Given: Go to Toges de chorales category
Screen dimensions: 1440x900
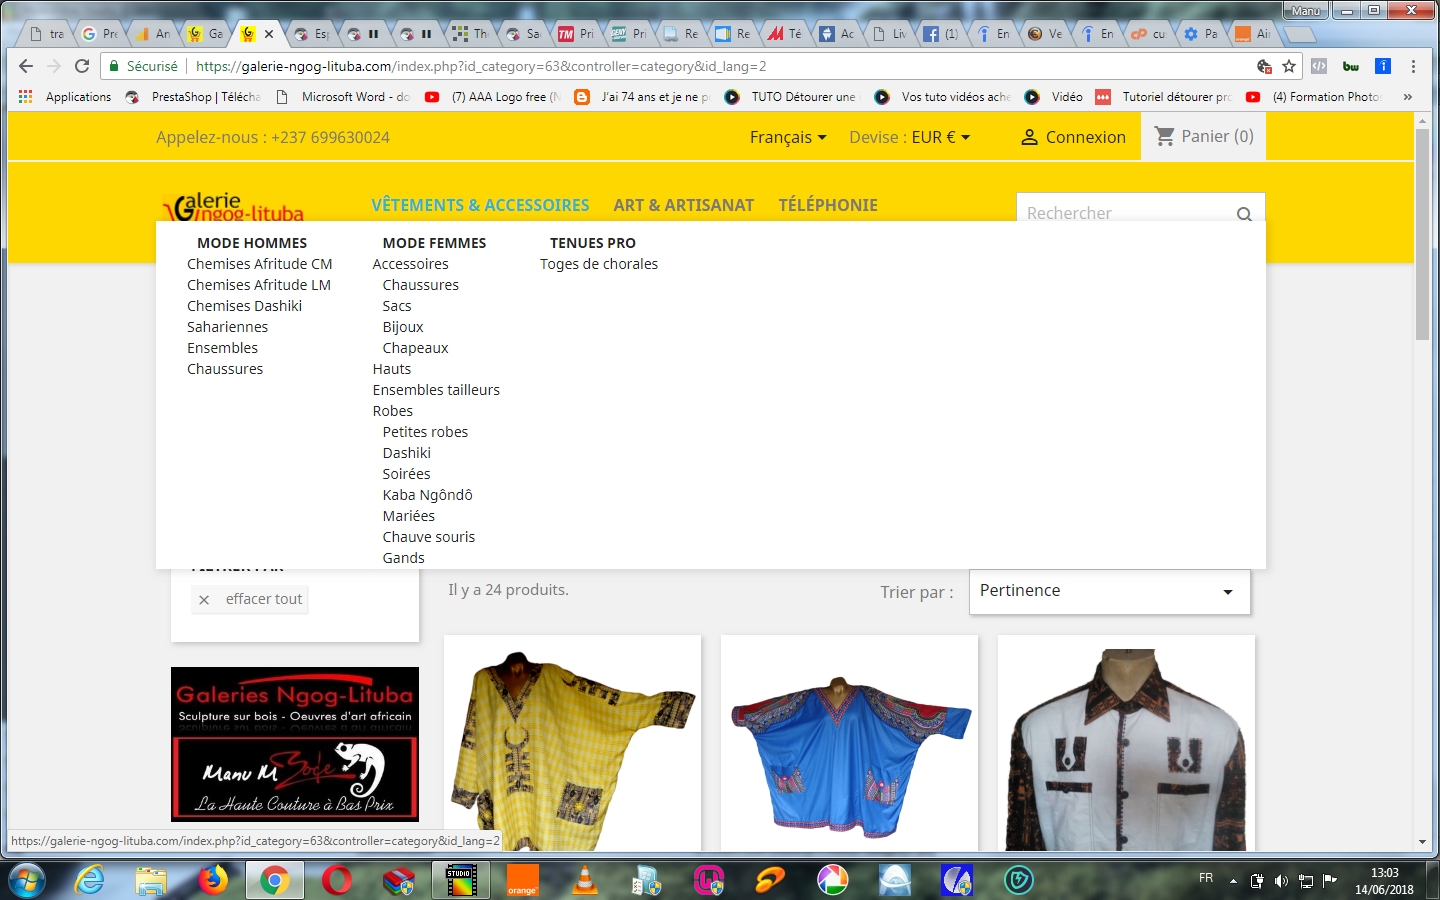Looking at the screenshot, I should [x=599, y=264].
